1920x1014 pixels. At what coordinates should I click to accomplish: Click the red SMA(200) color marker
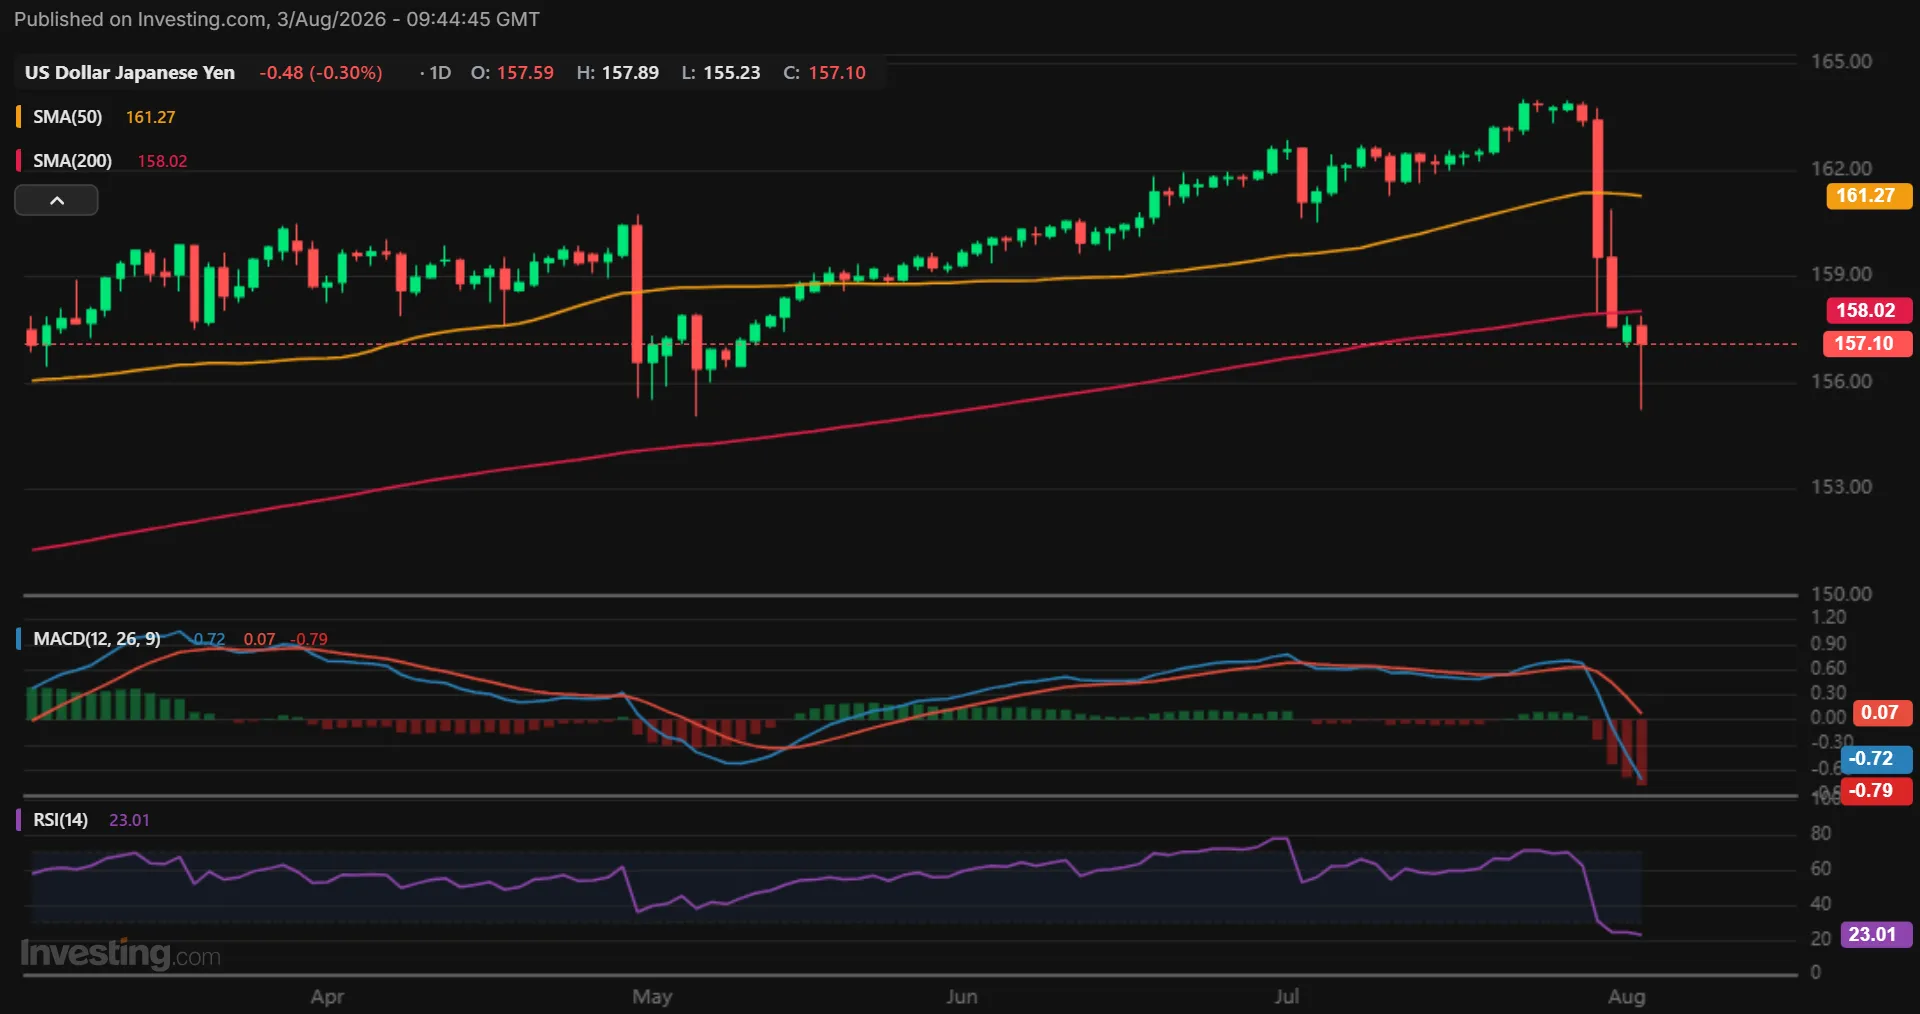[x=18, y=161]
